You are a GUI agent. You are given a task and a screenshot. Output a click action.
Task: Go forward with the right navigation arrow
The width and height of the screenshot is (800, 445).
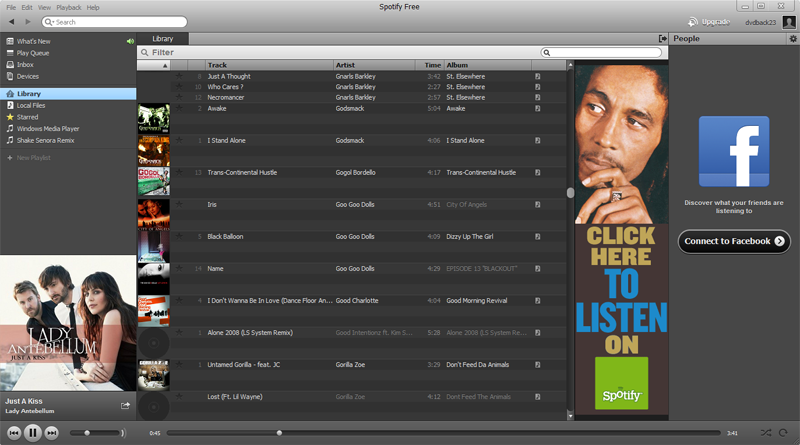tap(28, 22)
